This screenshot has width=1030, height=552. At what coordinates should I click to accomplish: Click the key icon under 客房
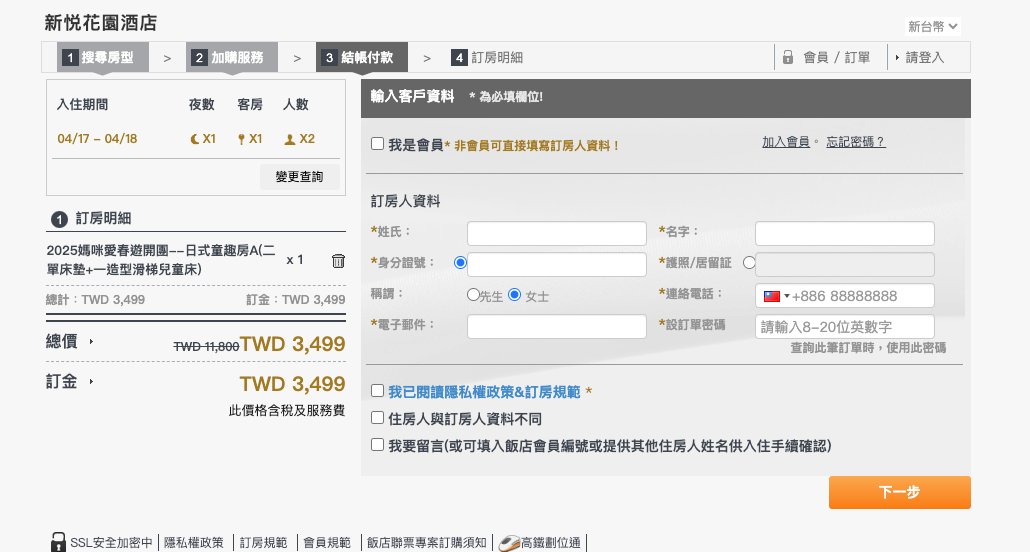point(241,139)
